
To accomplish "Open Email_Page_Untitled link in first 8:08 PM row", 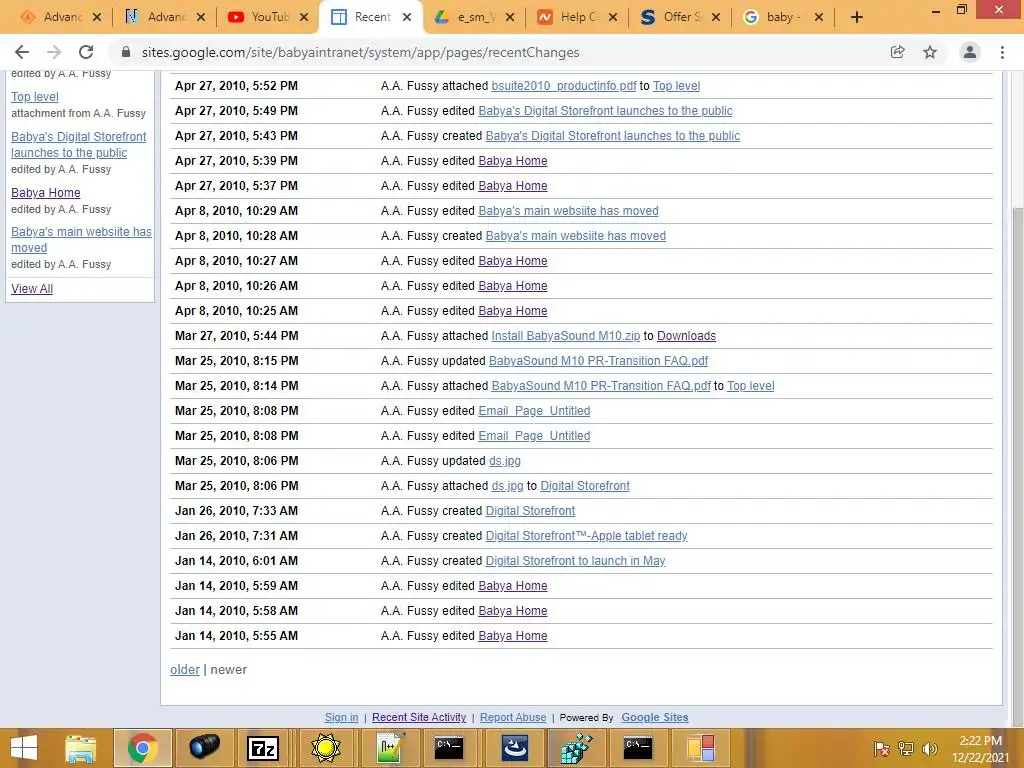I will coord(534,411).
